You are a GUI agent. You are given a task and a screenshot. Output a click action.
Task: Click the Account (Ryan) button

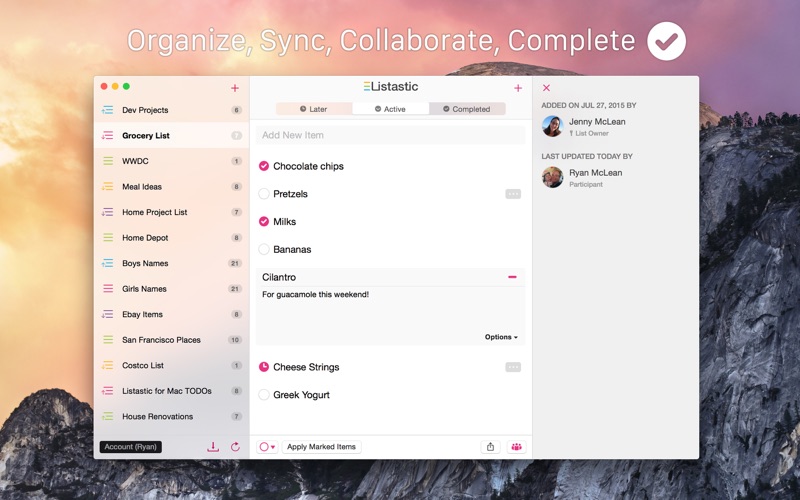pyautogui.click(x=131, y=447)
